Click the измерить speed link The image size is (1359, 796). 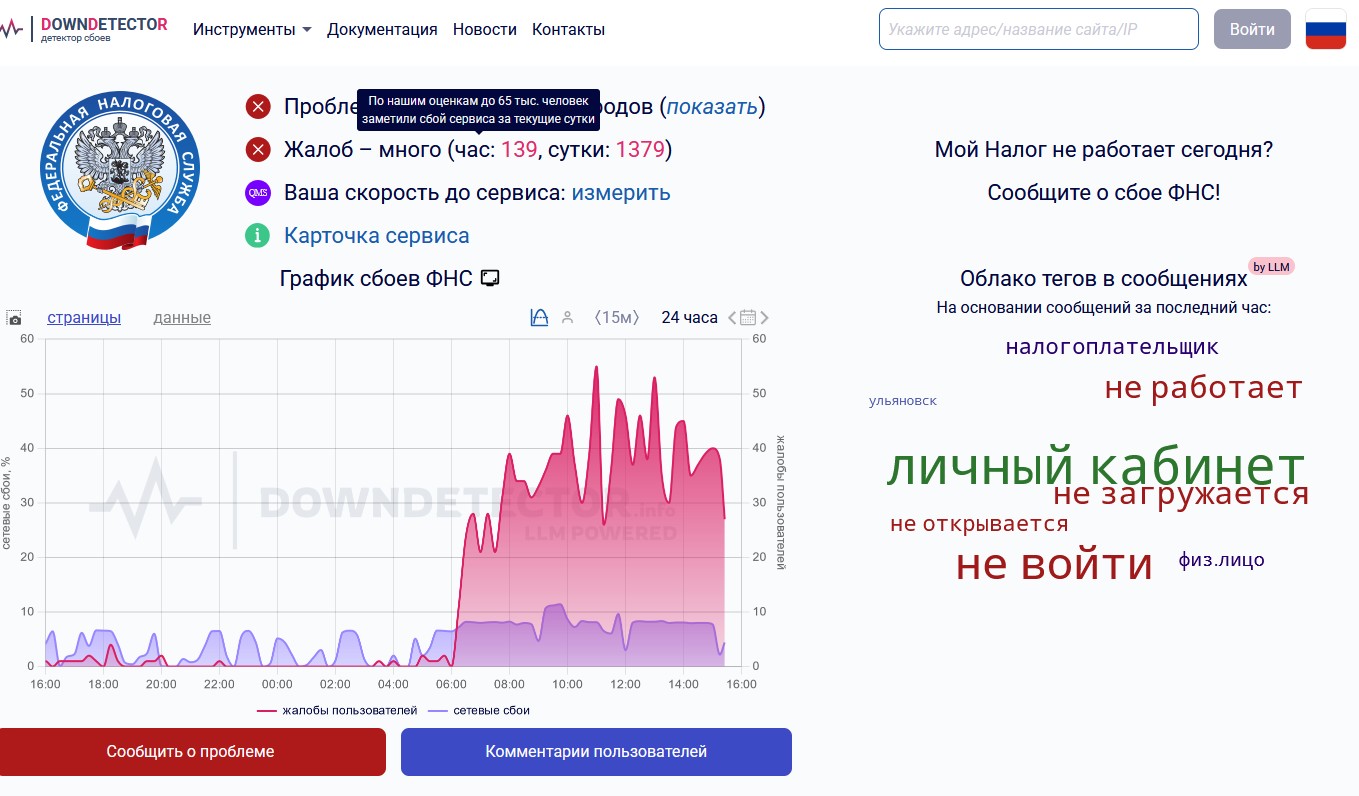(x=621, y=193)
